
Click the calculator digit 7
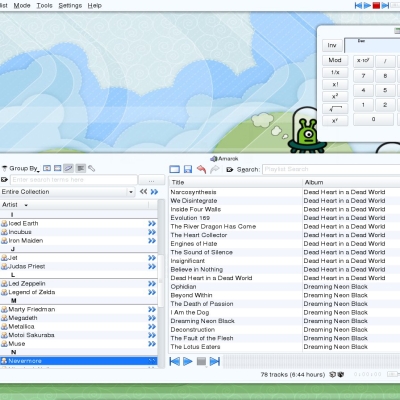[x=363, y=76]
